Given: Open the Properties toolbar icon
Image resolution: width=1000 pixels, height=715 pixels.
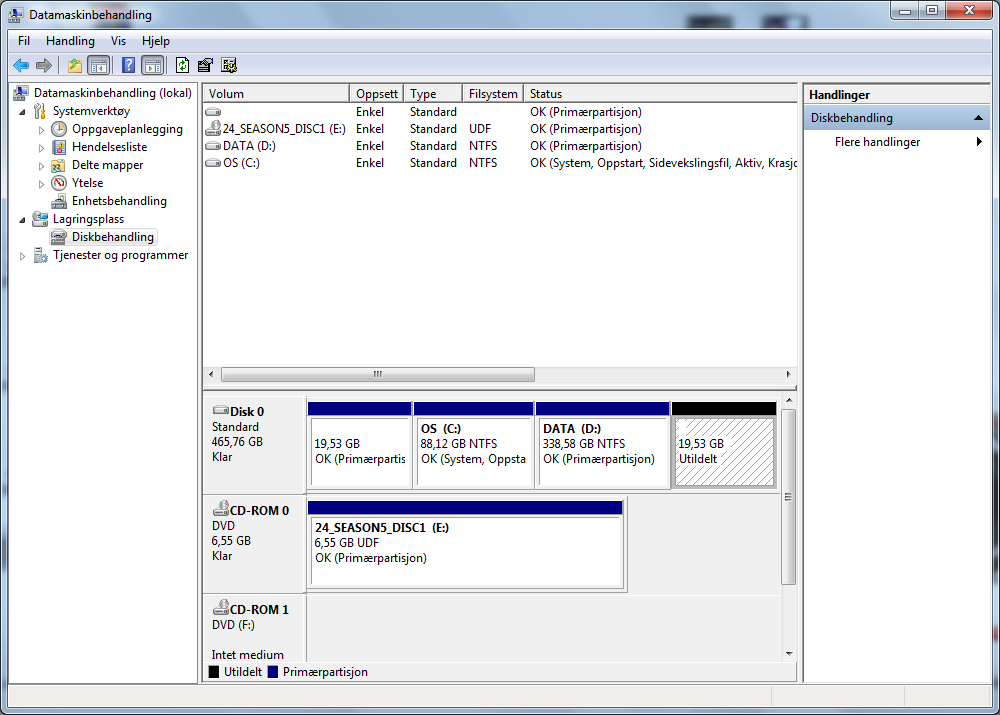Looking at the screenshot, I should 205,65.
